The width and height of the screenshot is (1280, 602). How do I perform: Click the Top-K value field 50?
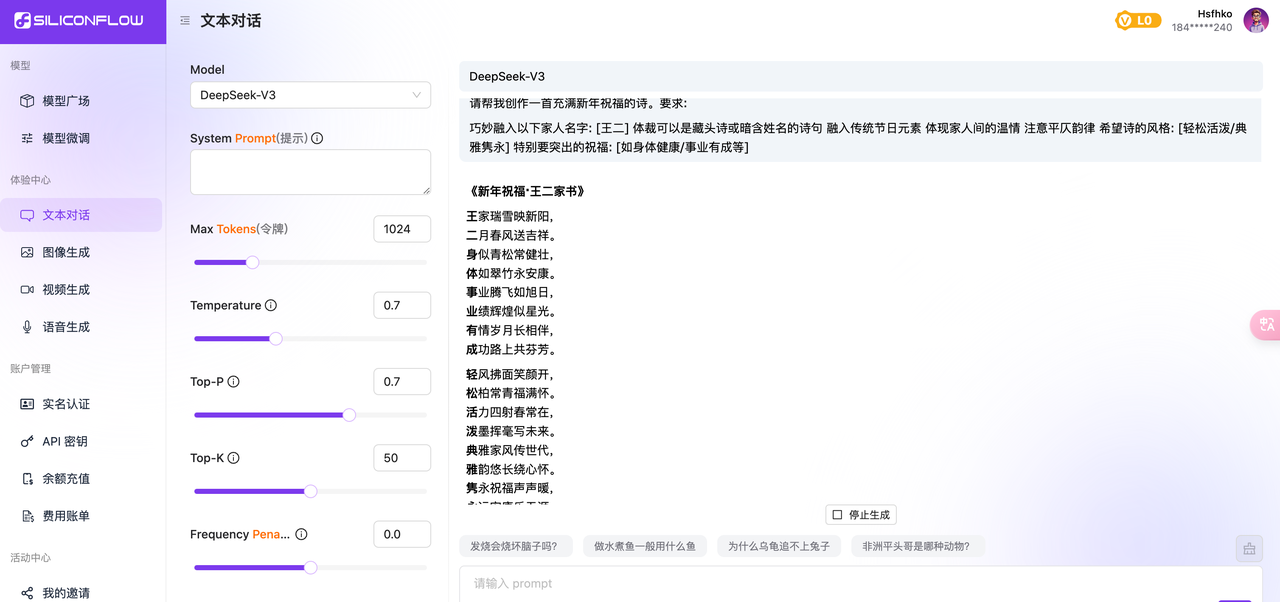402,458
